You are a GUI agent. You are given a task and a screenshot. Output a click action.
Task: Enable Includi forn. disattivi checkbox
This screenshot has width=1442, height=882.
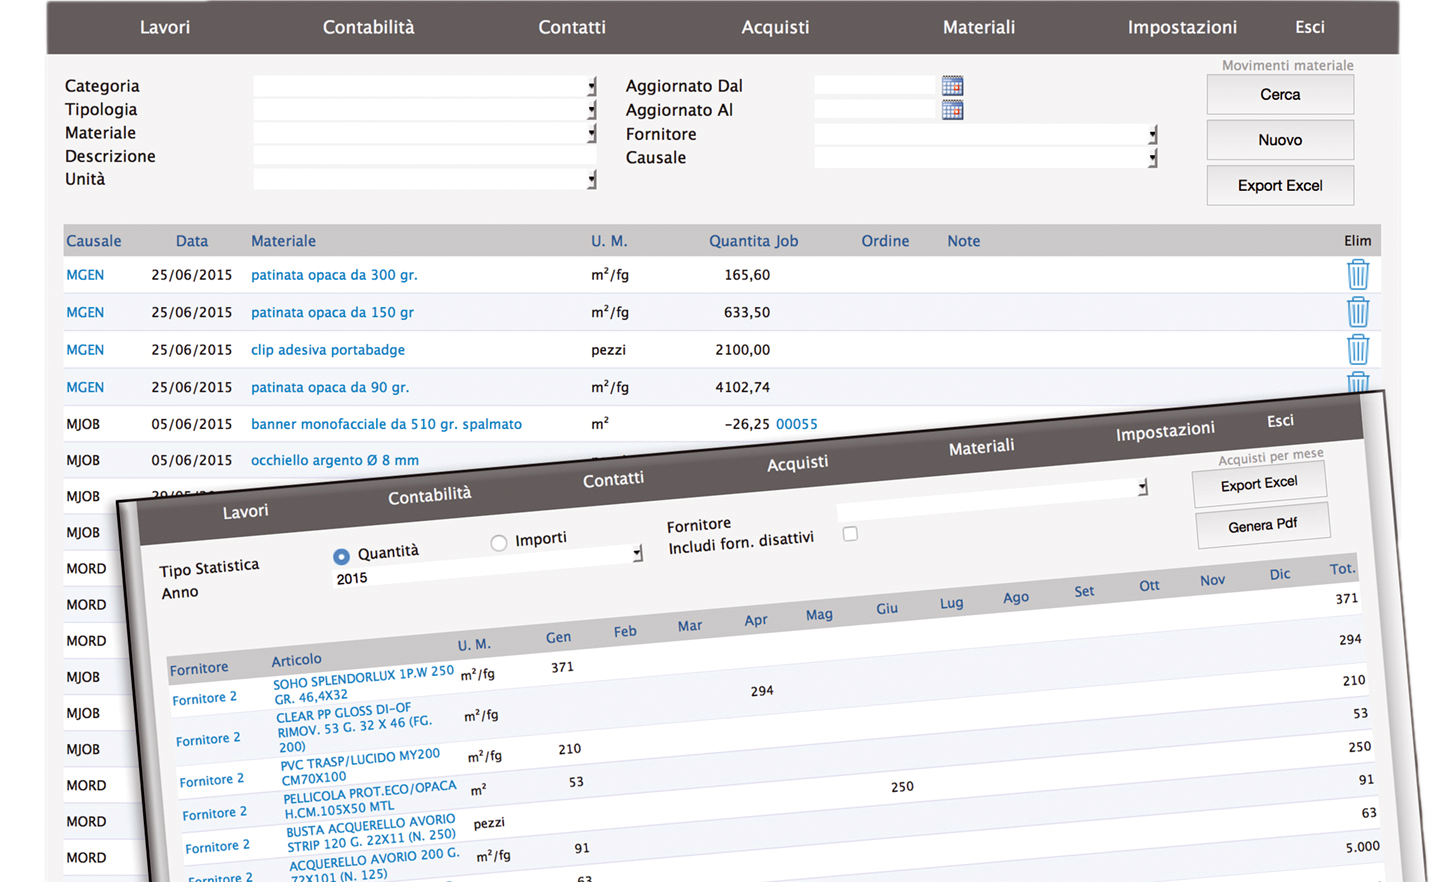[x=850, y=534]
